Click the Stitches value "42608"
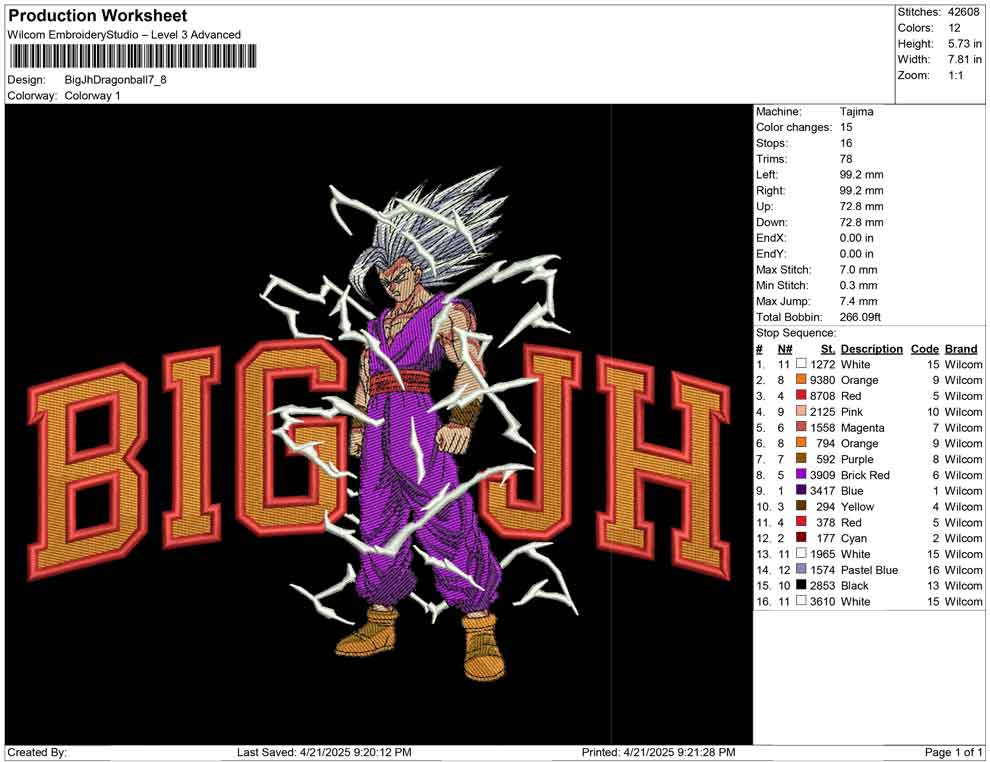 [963, 12]
